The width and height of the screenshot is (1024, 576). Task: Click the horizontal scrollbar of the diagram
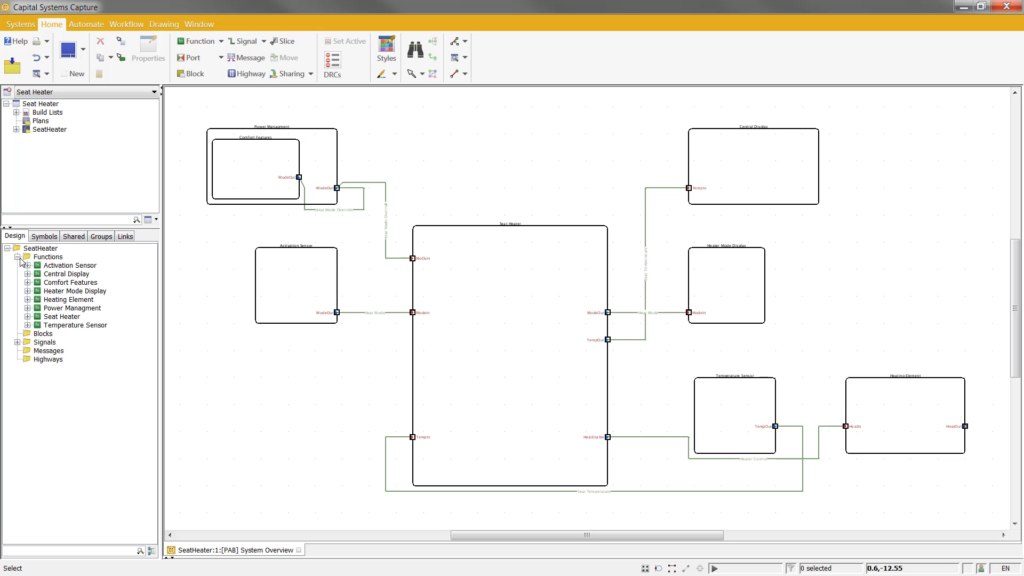coord(586,535)
